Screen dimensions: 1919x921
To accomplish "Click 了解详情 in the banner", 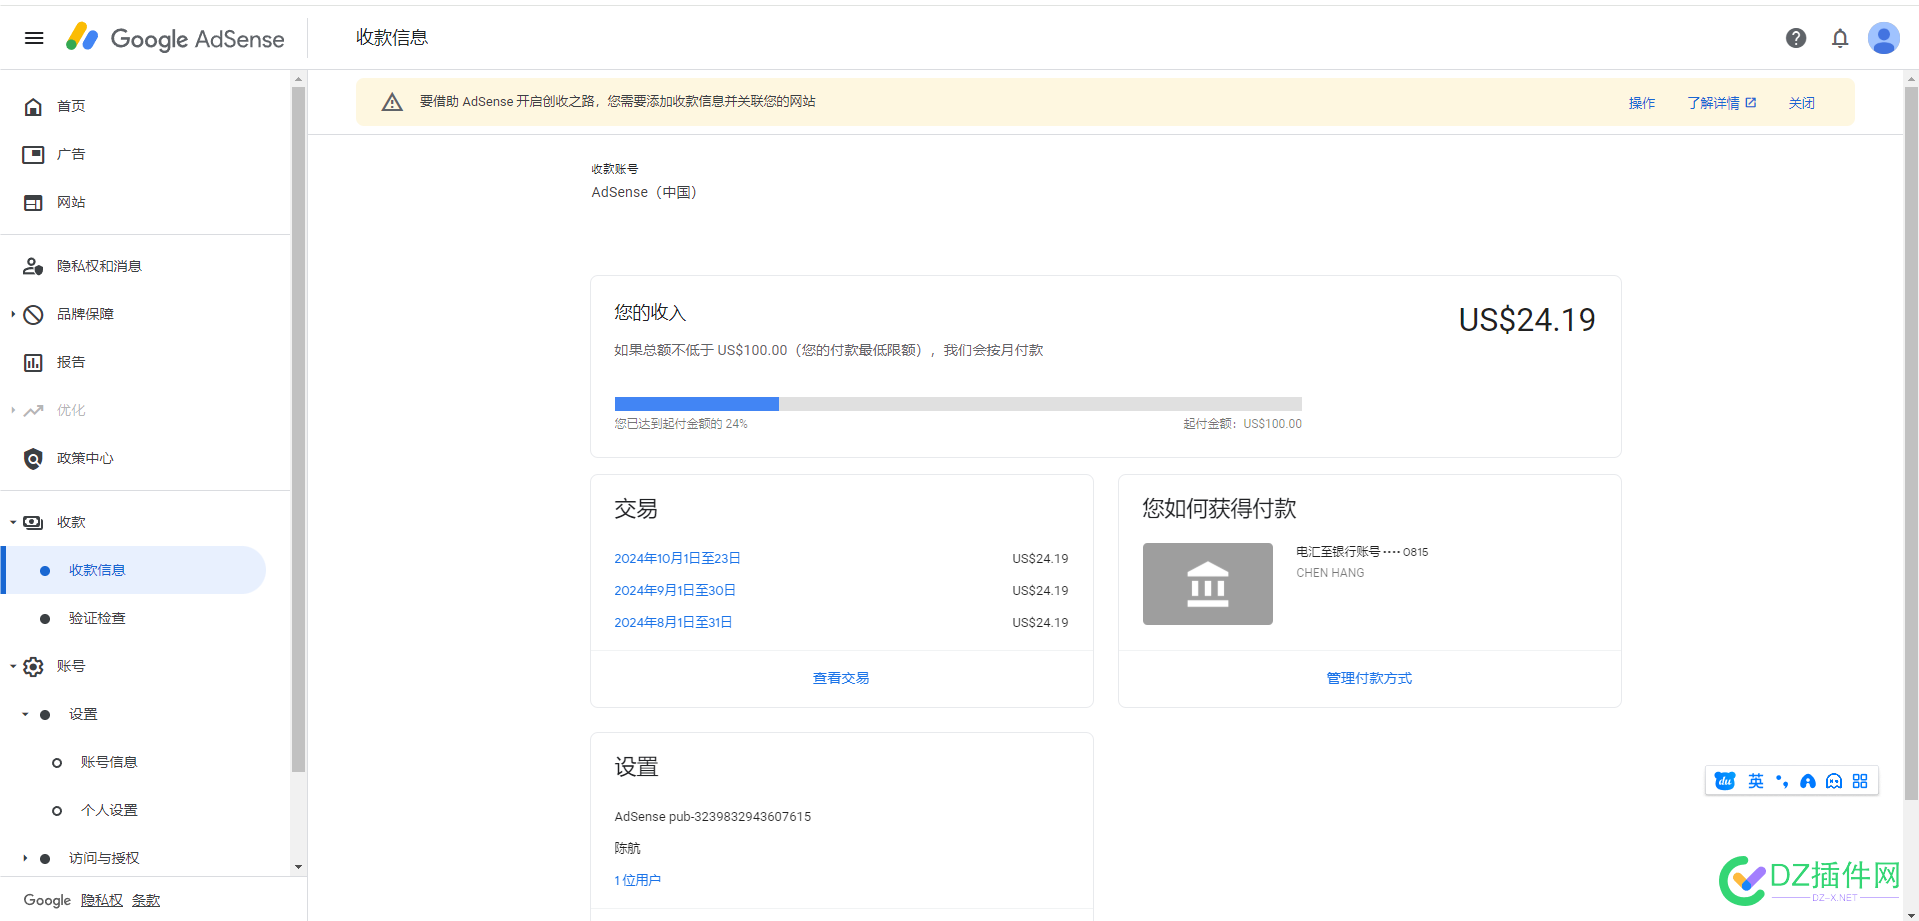I will [1714, 103].
